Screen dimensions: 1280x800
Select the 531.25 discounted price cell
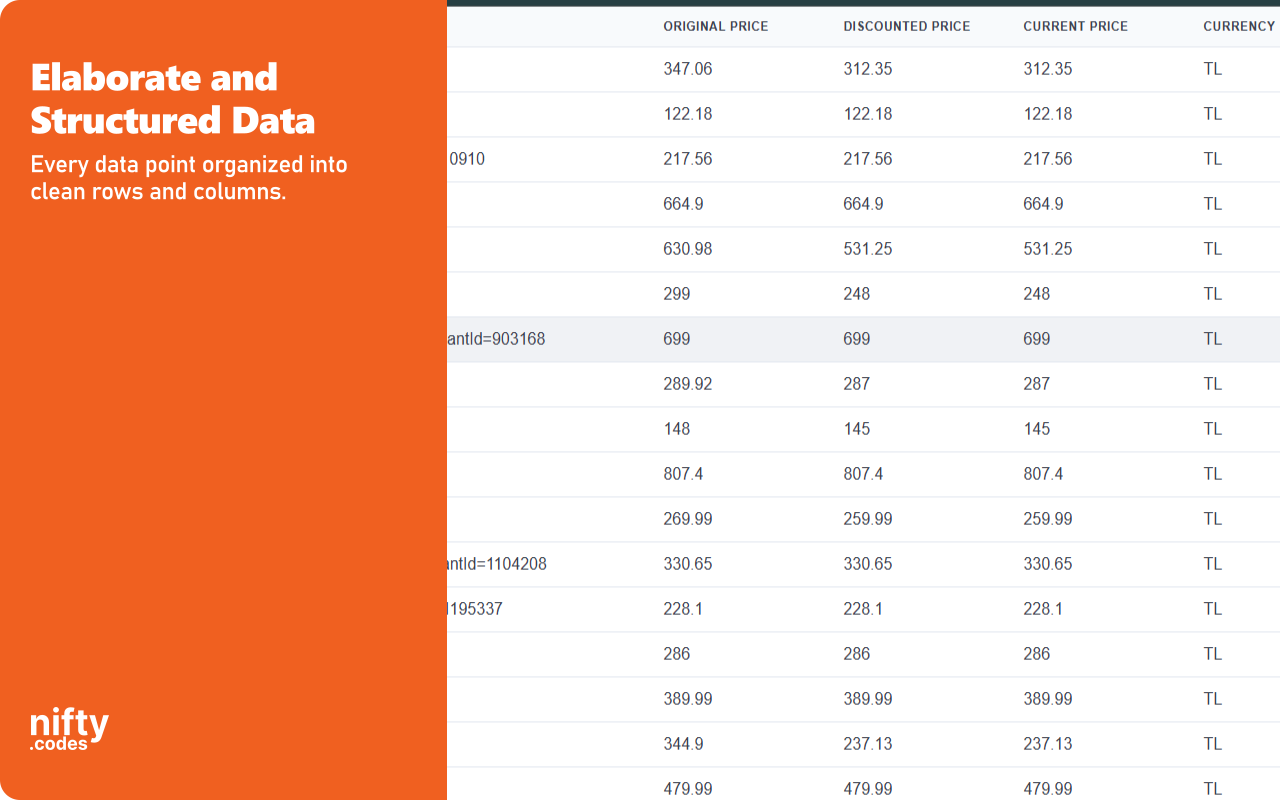click(867, 249)
